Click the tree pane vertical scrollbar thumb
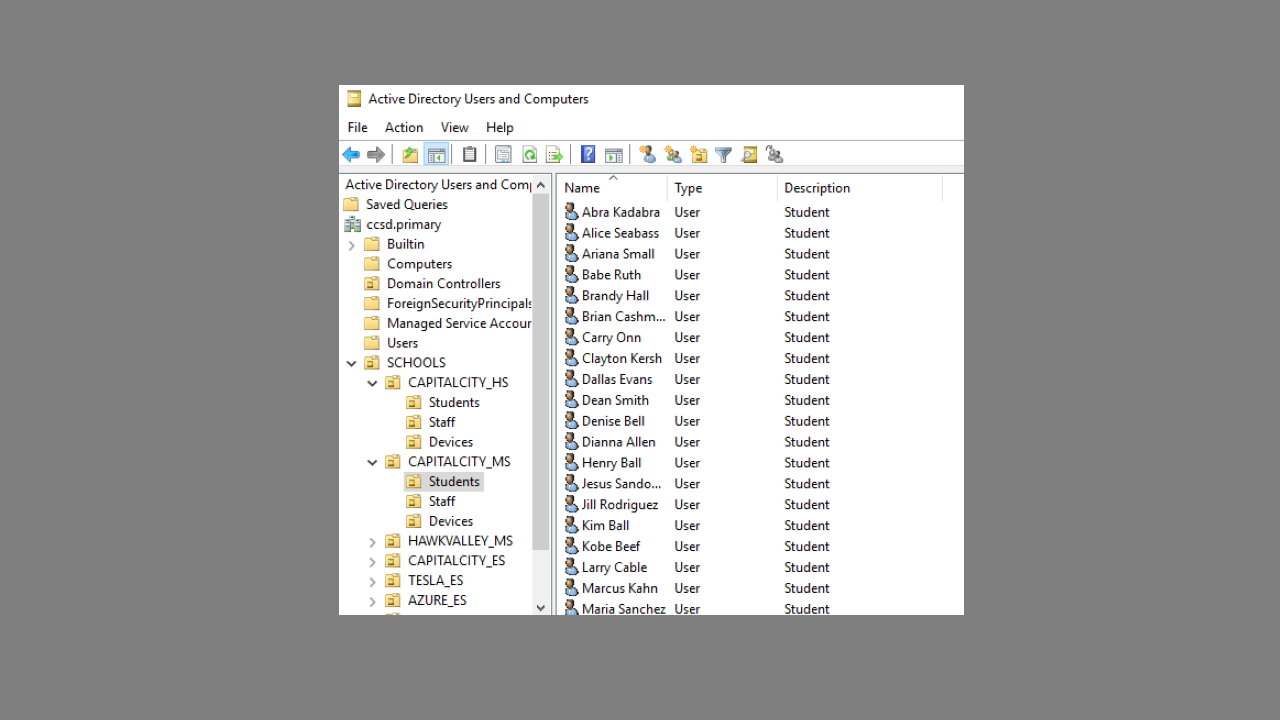The width and height of the screenshot is (1280, 720). pyautogui.click(x=541, y=371)
